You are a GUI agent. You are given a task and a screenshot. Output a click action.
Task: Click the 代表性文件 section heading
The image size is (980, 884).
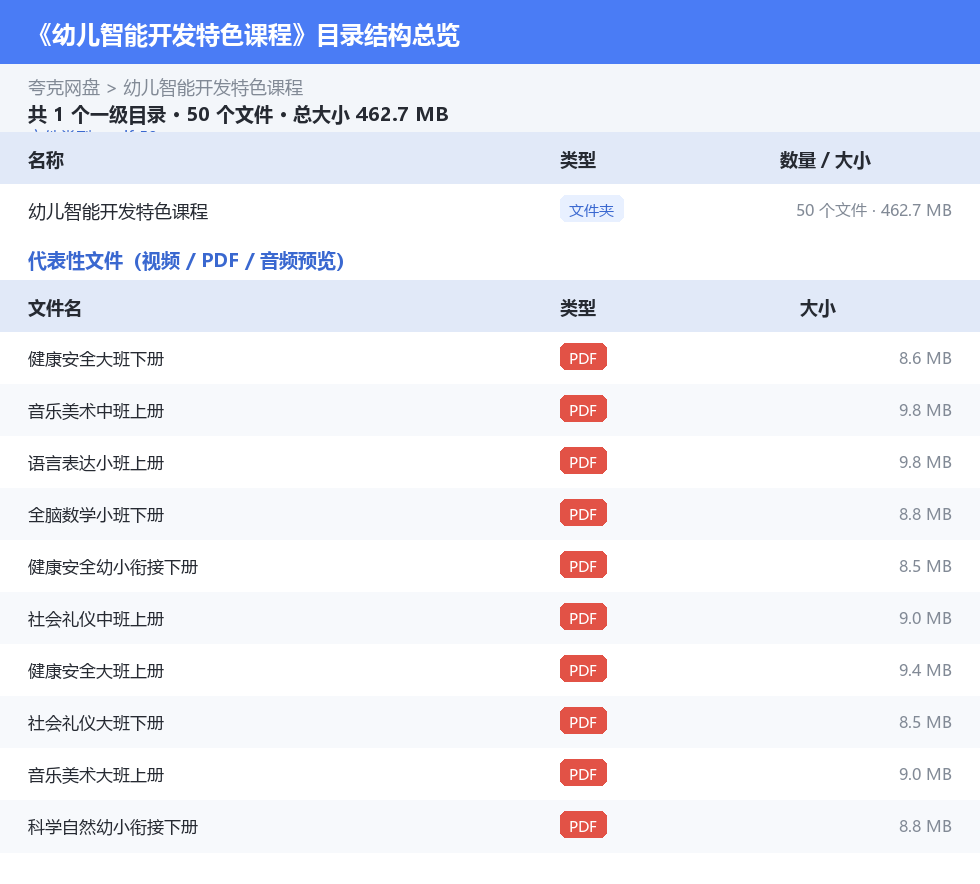coord(186,261)
